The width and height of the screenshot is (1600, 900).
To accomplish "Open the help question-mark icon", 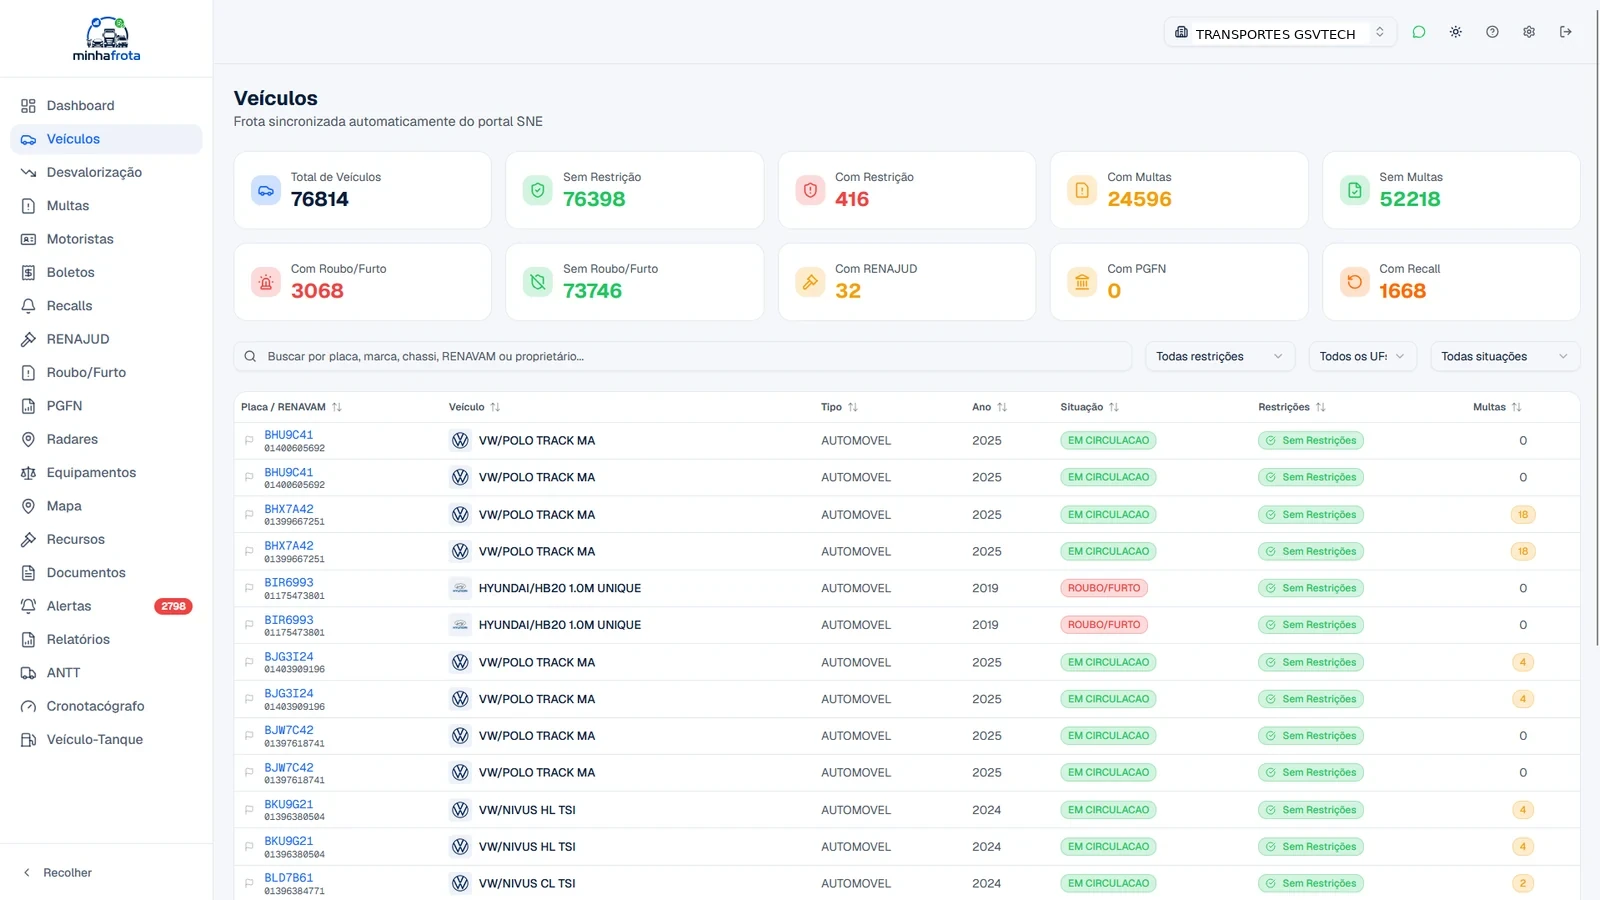I will click(x=1492, y=32).
